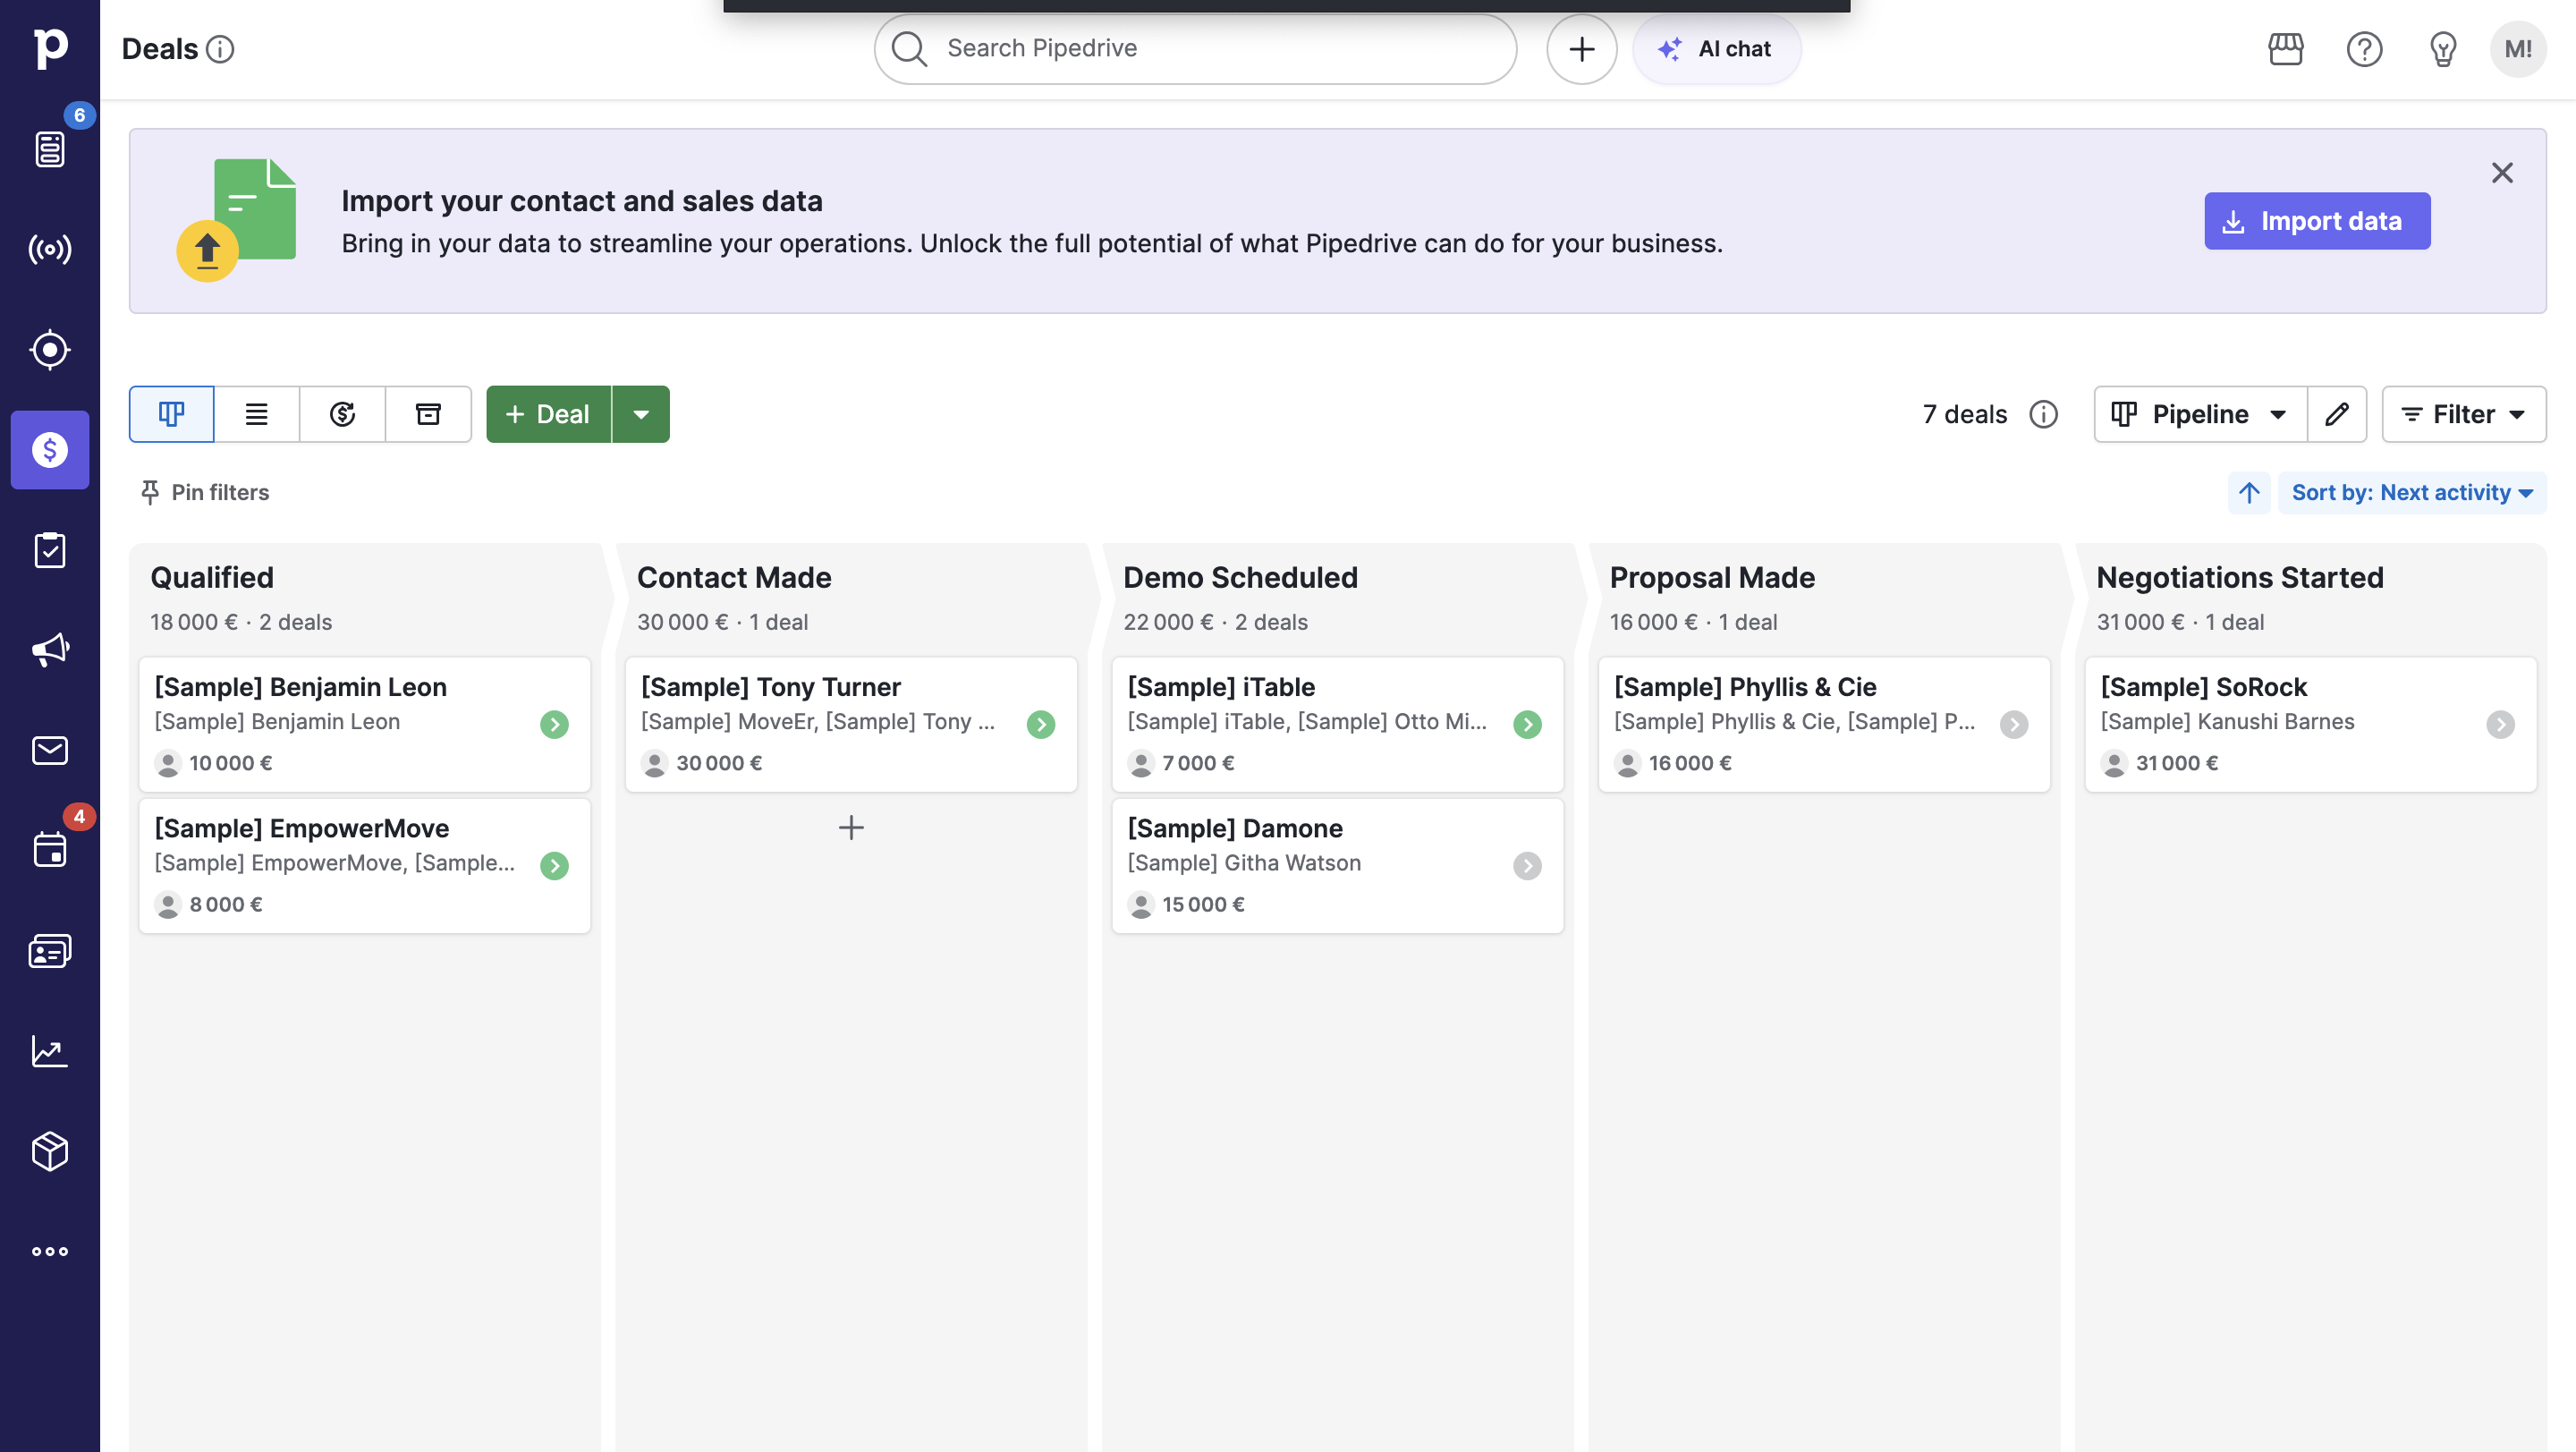Click the Negotiations Started stage header

2240,577
